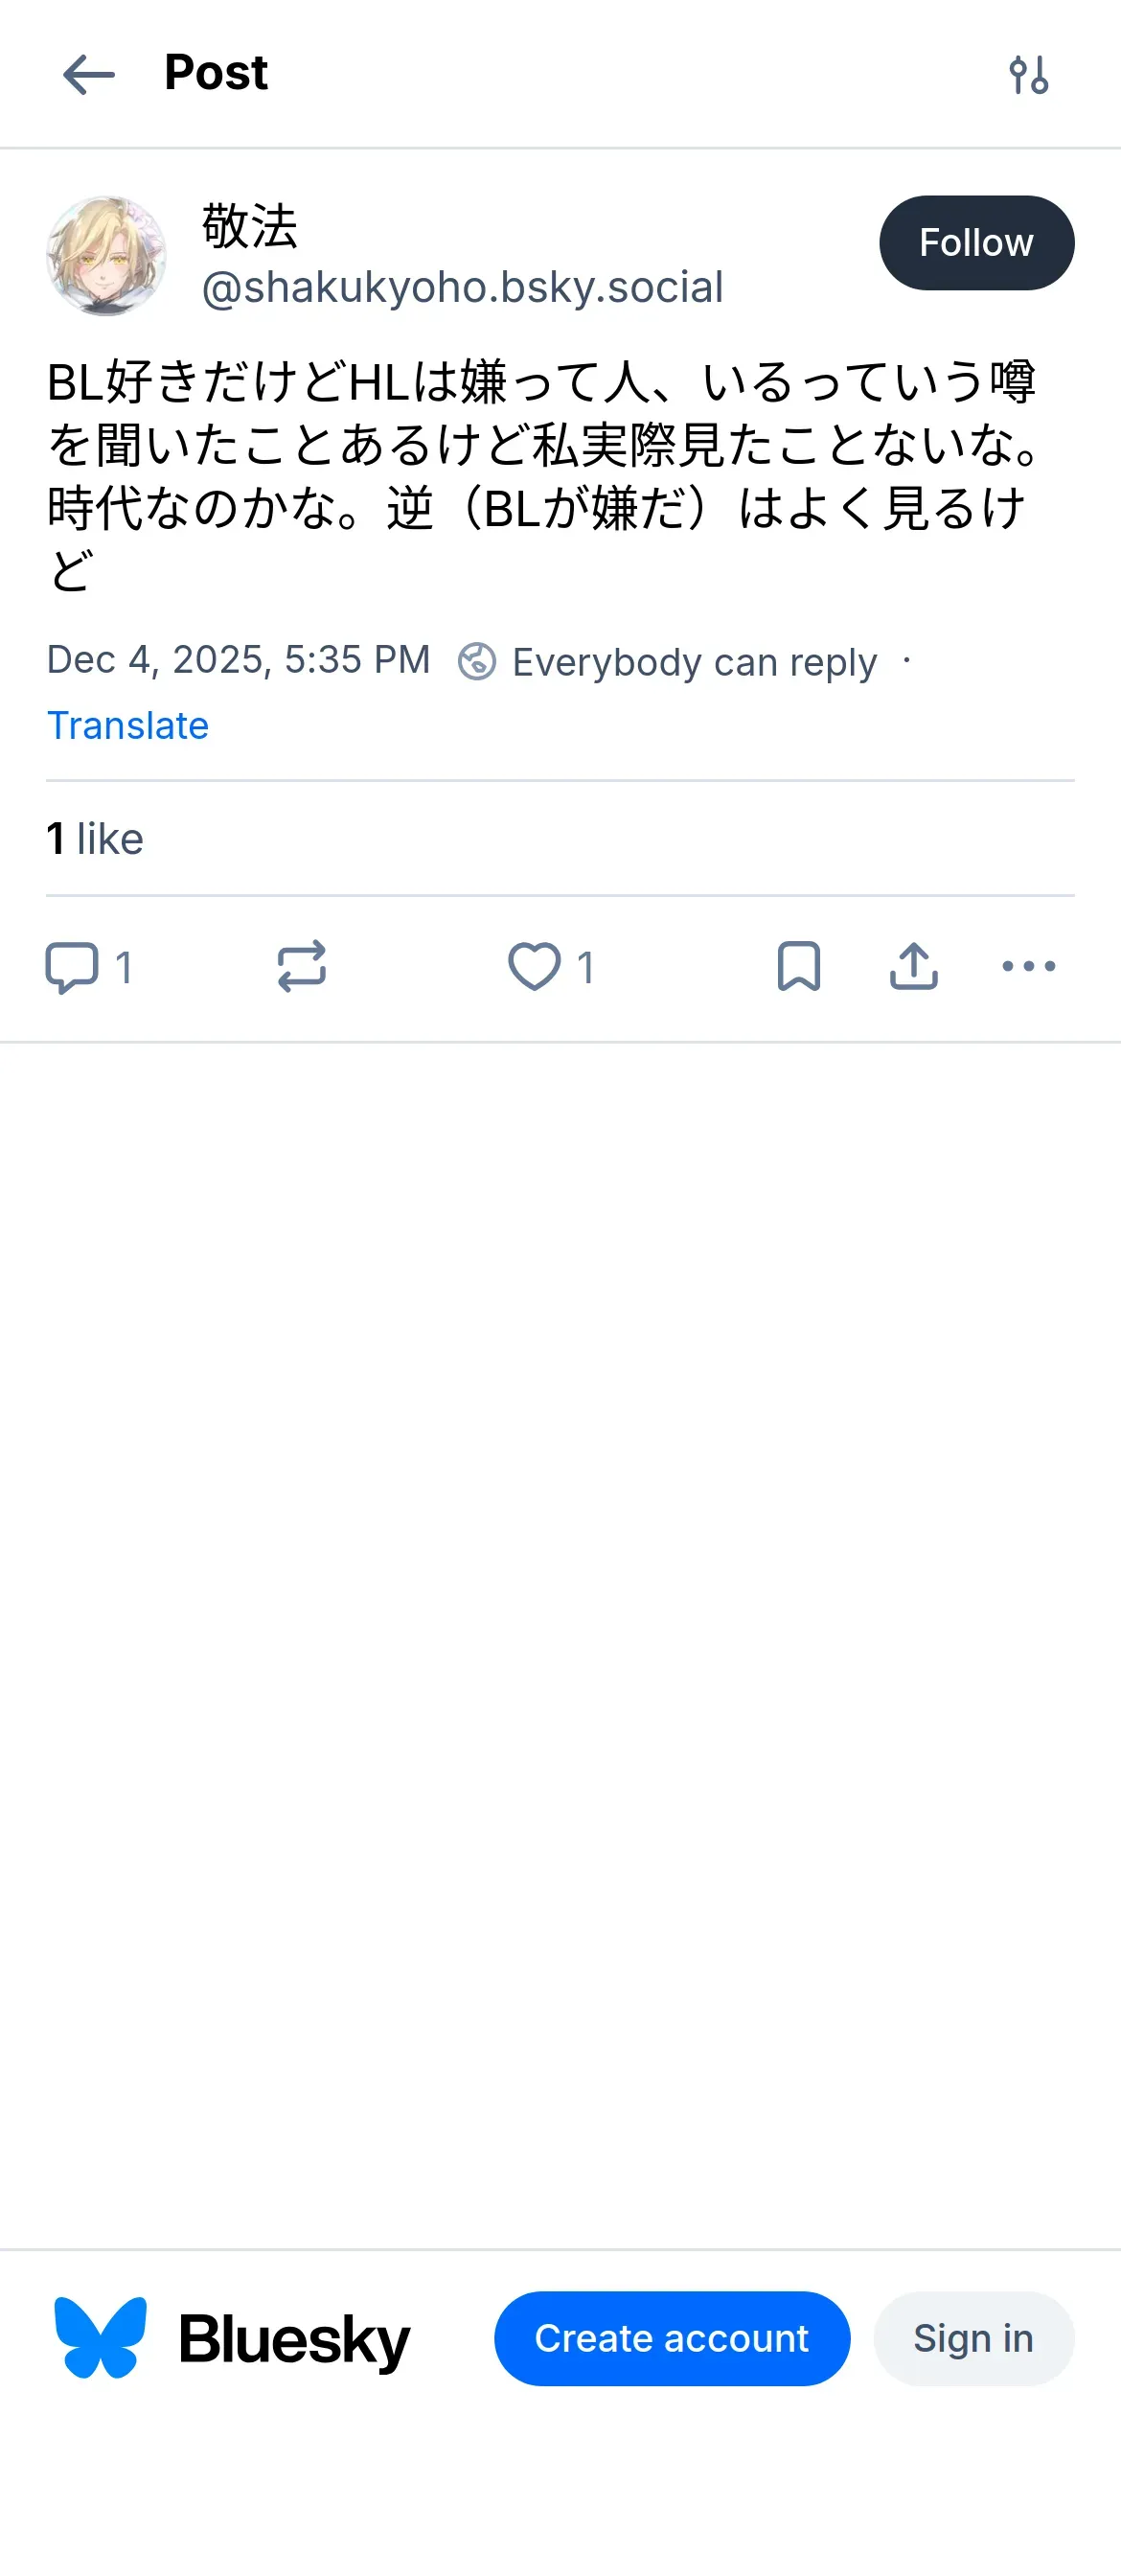Click the display name 敬法

250,226
